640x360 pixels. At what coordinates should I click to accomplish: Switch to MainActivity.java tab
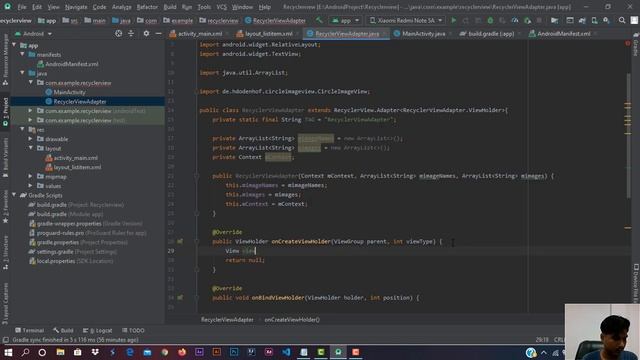point(424,34)
